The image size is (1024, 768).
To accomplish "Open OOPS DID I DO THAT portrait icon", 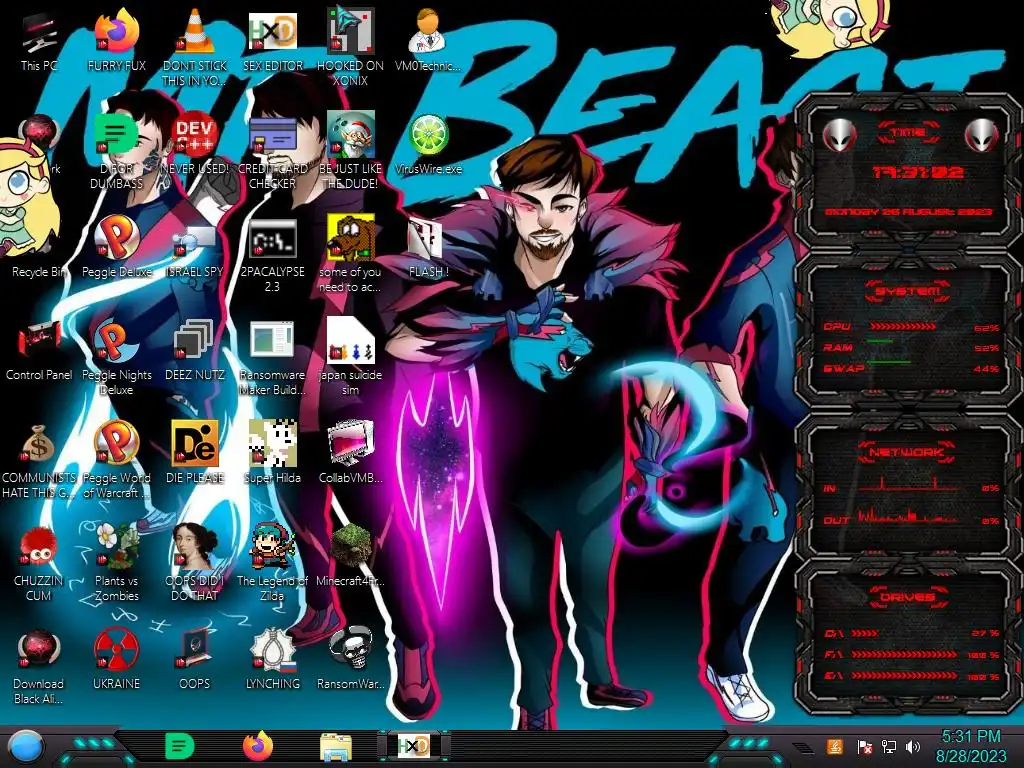I will [x=195, y=563].
